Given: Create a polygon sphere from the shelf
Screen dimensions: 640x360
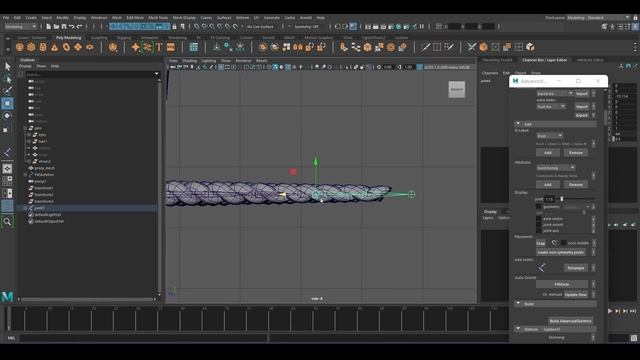Looking at the screenshot, I should tap(20, 47).
